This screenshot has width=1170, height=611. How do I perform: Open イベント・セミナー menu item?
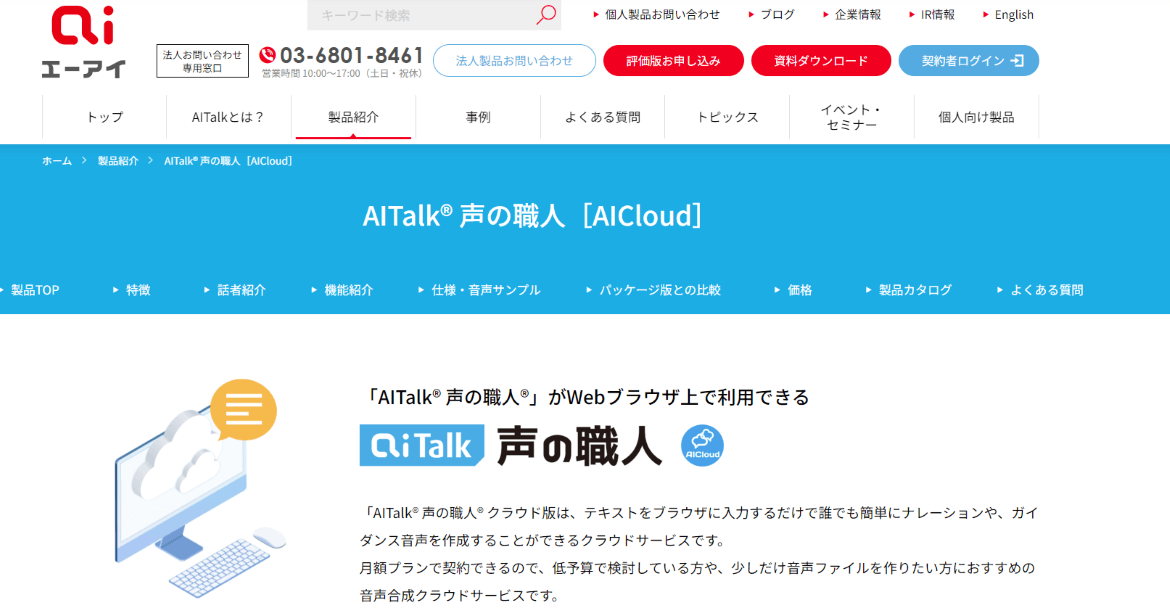tap(851, 117)
